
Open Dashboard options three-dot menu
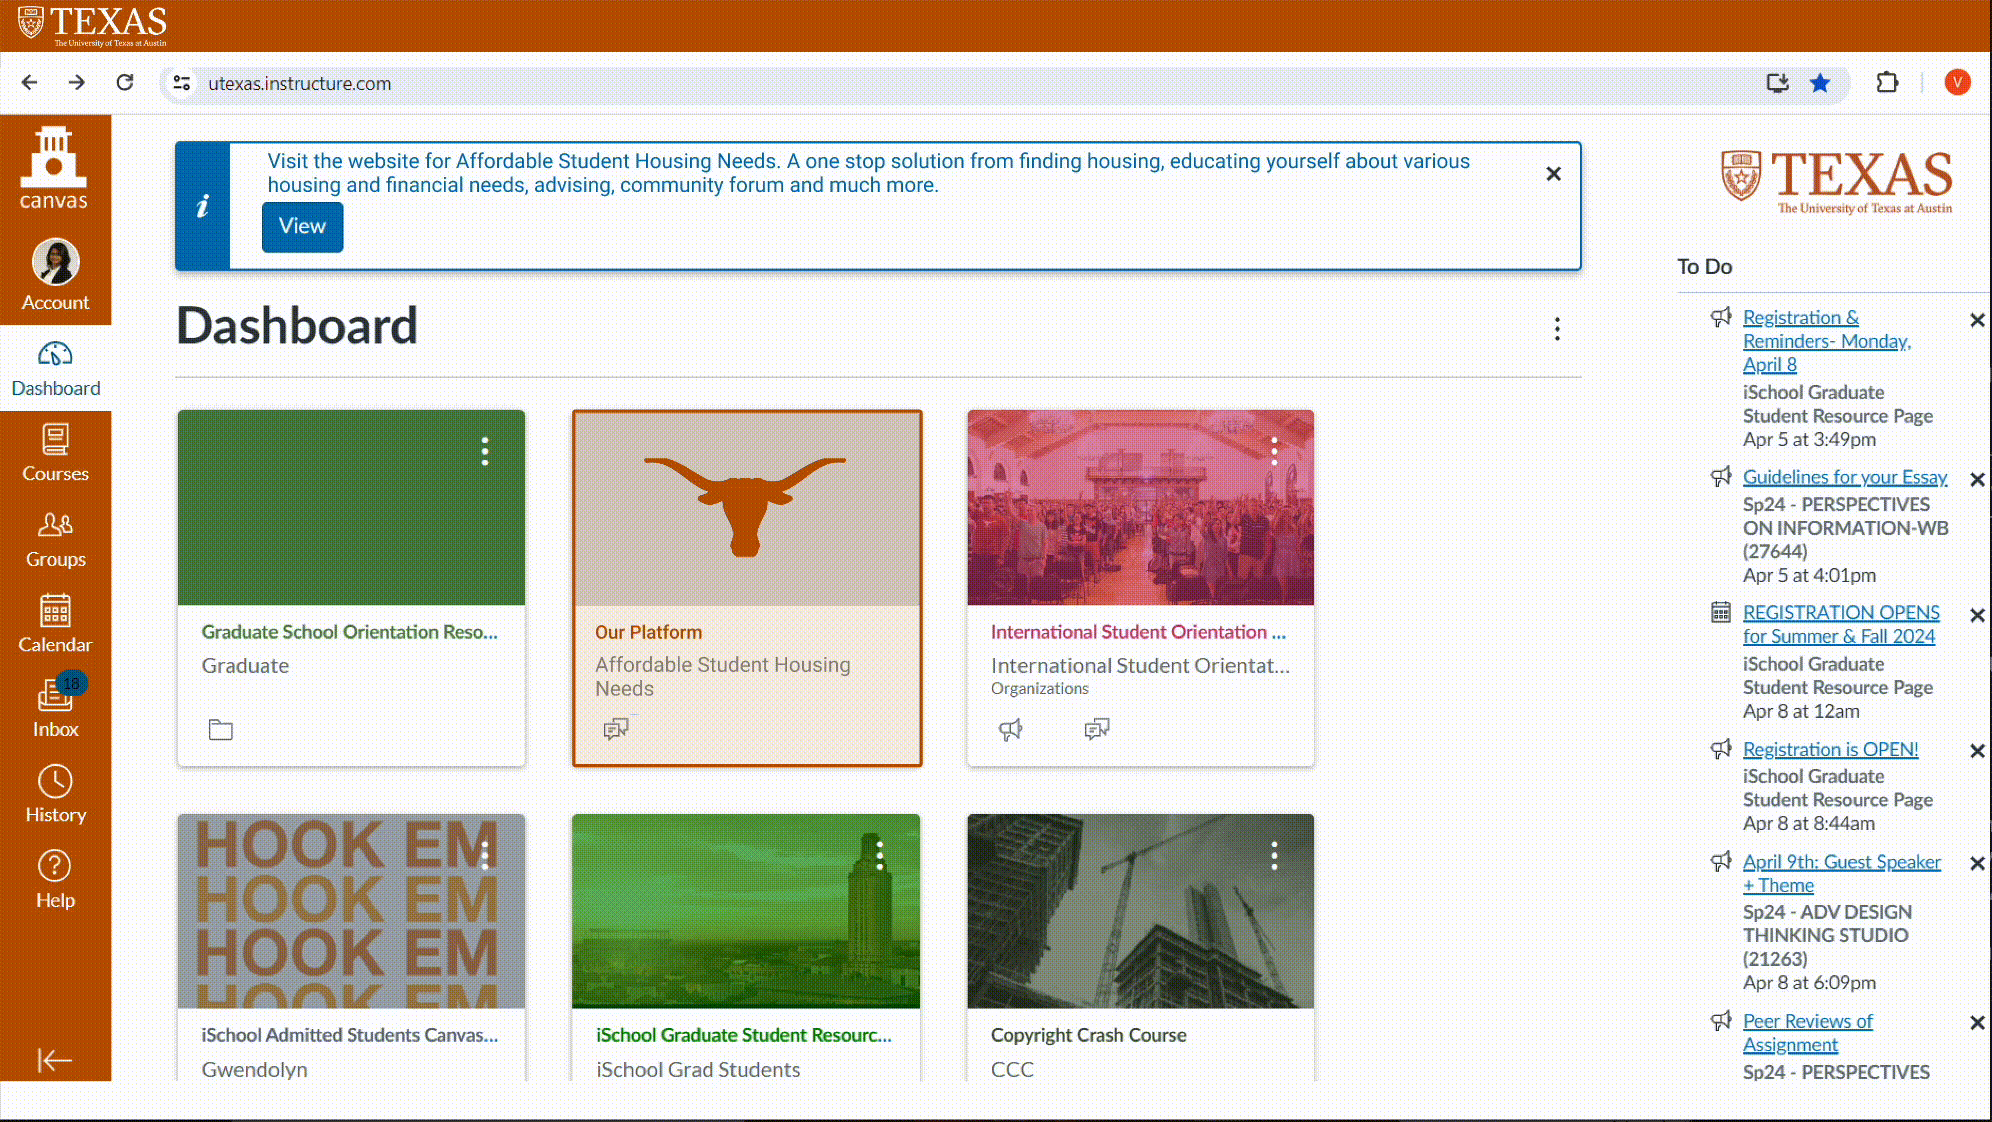(x=1557, y=329)
